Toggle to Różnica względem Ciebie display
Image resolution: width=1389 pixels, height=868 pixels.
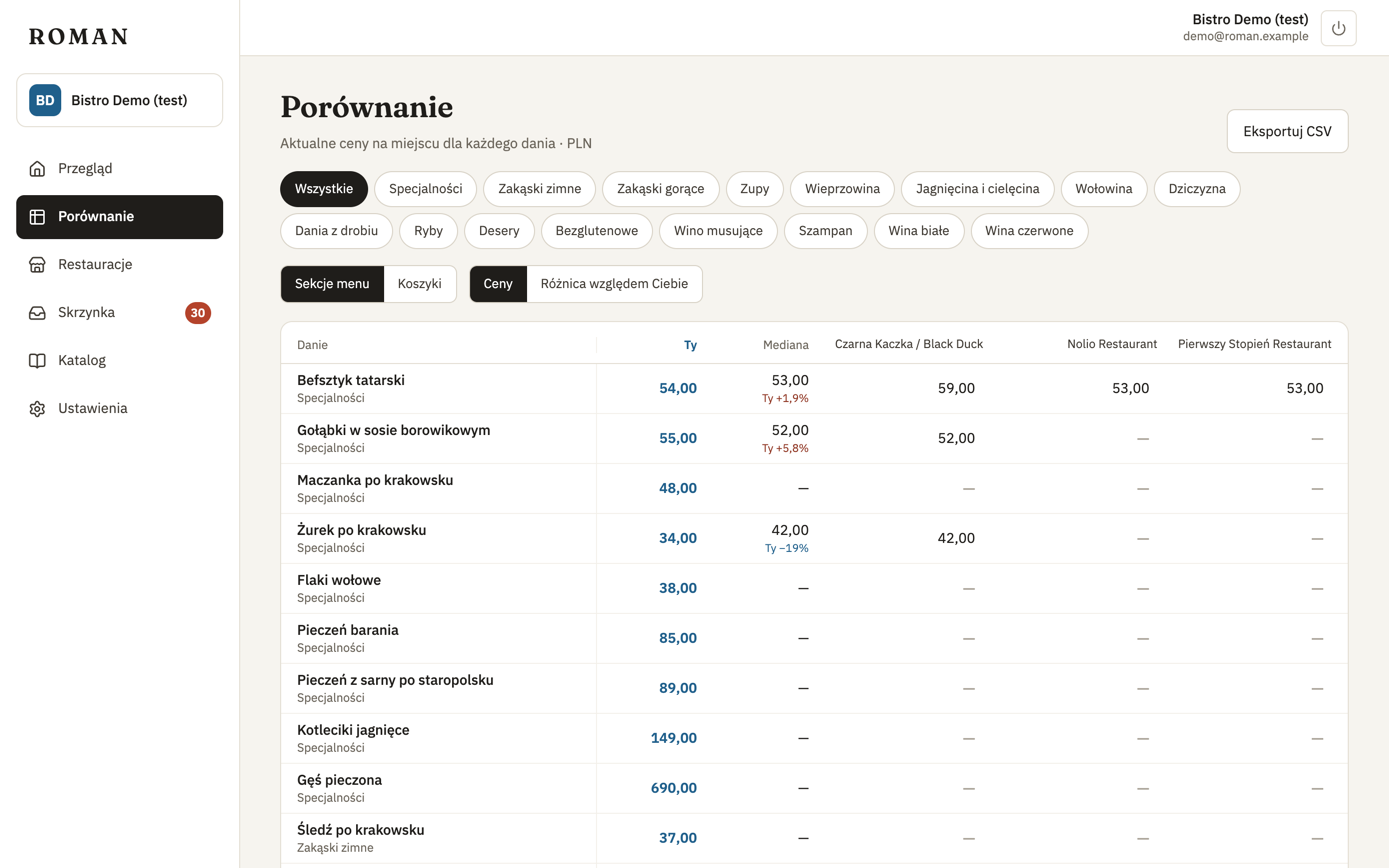(614, 284)
